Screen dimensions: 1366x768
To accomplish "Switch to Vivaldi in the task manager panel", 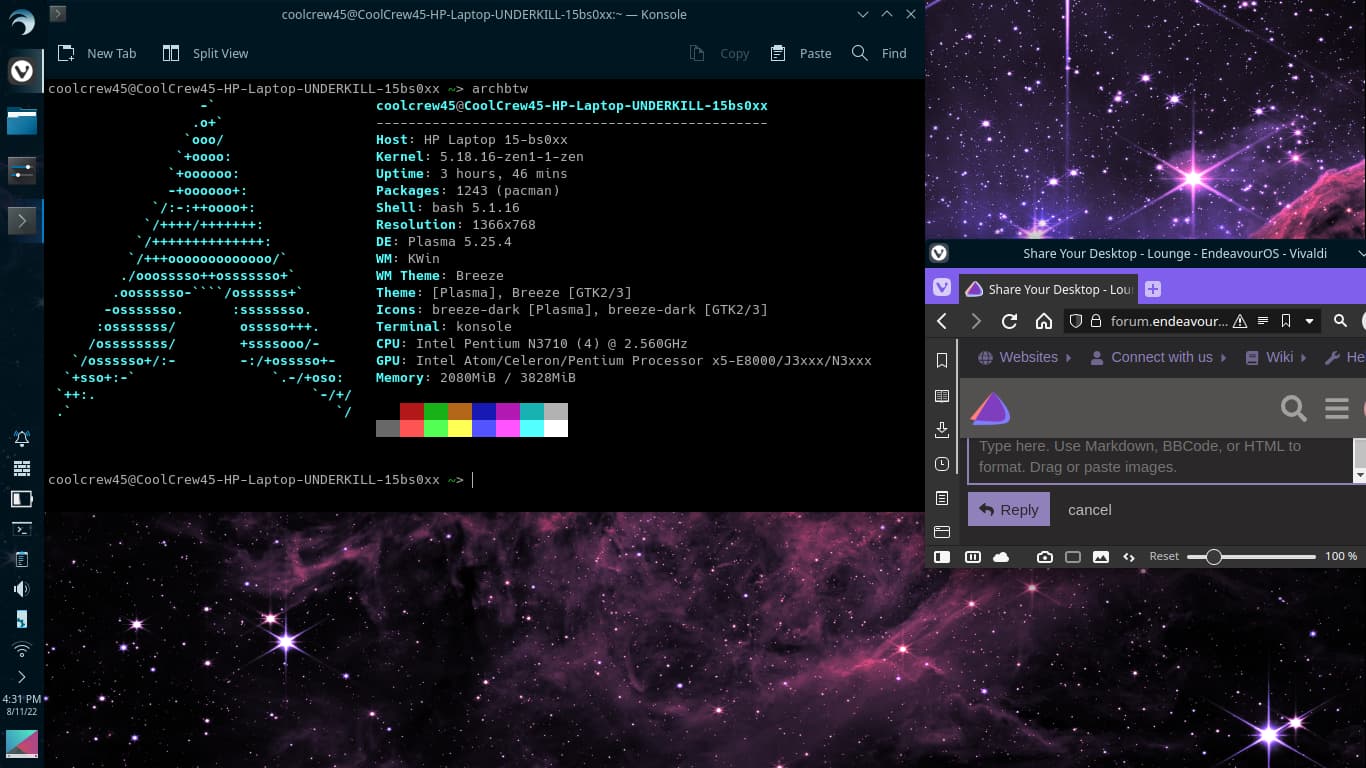I will [x=22, y=71].
